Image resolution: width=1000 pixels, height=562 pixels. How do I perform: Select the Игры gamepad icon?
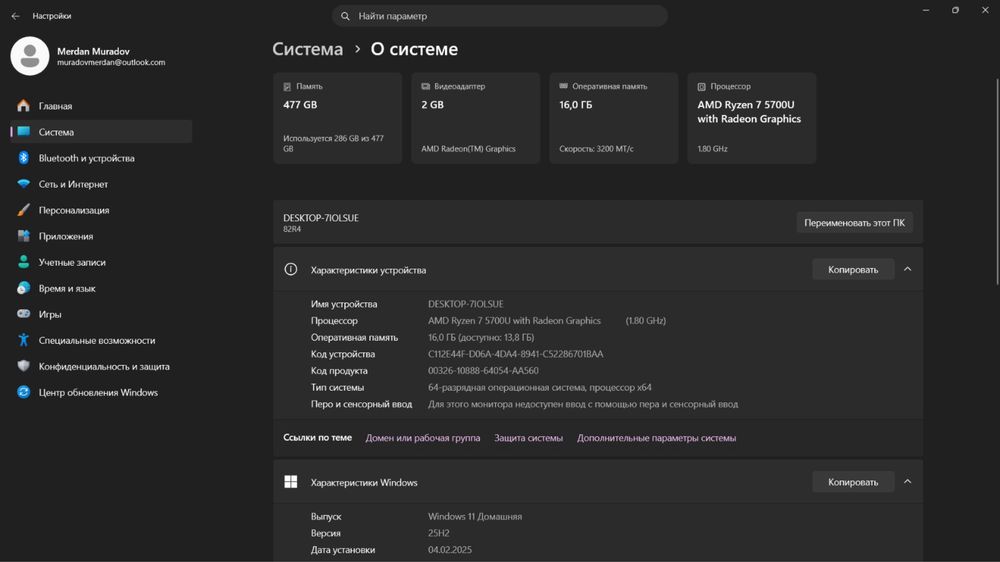click(24, 314)
